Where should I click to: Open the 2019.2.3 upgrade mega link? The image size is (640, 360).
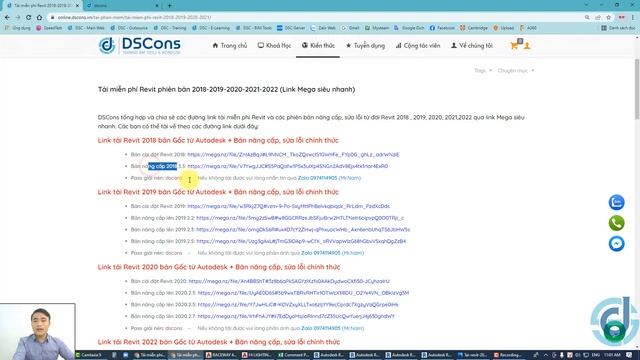pyautogui.click(x=303, y=229)
